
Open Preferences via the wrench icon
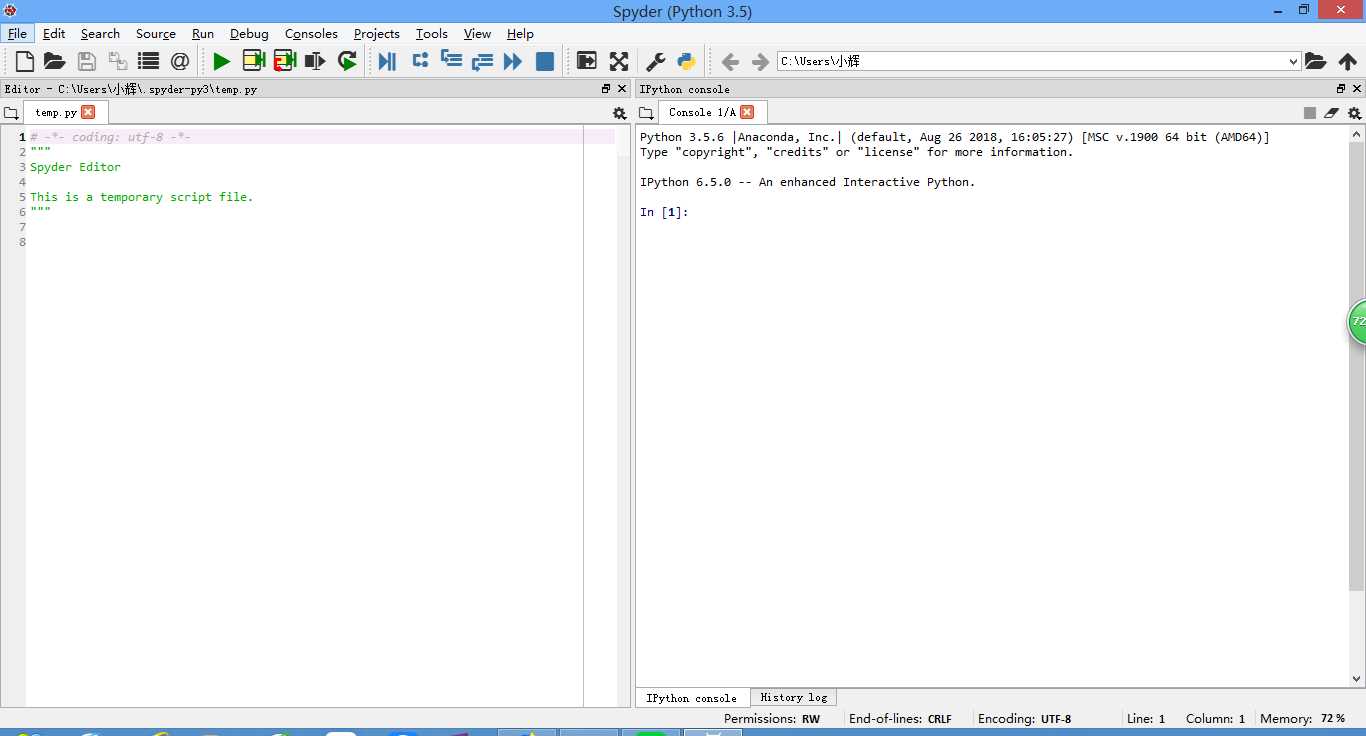[656, 61]
